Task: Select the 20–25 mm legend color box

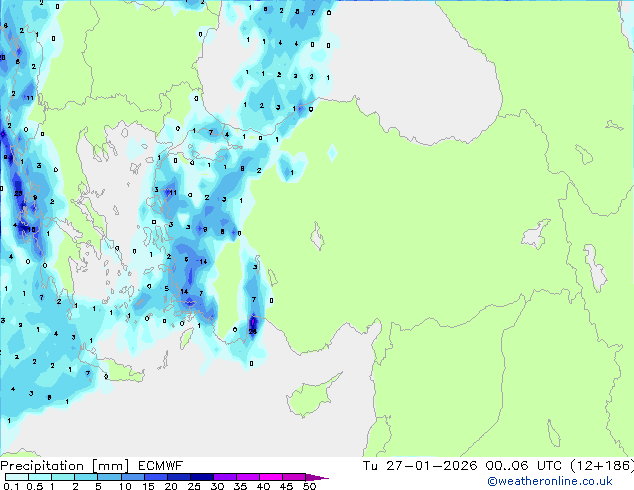Action: (178, 477)
